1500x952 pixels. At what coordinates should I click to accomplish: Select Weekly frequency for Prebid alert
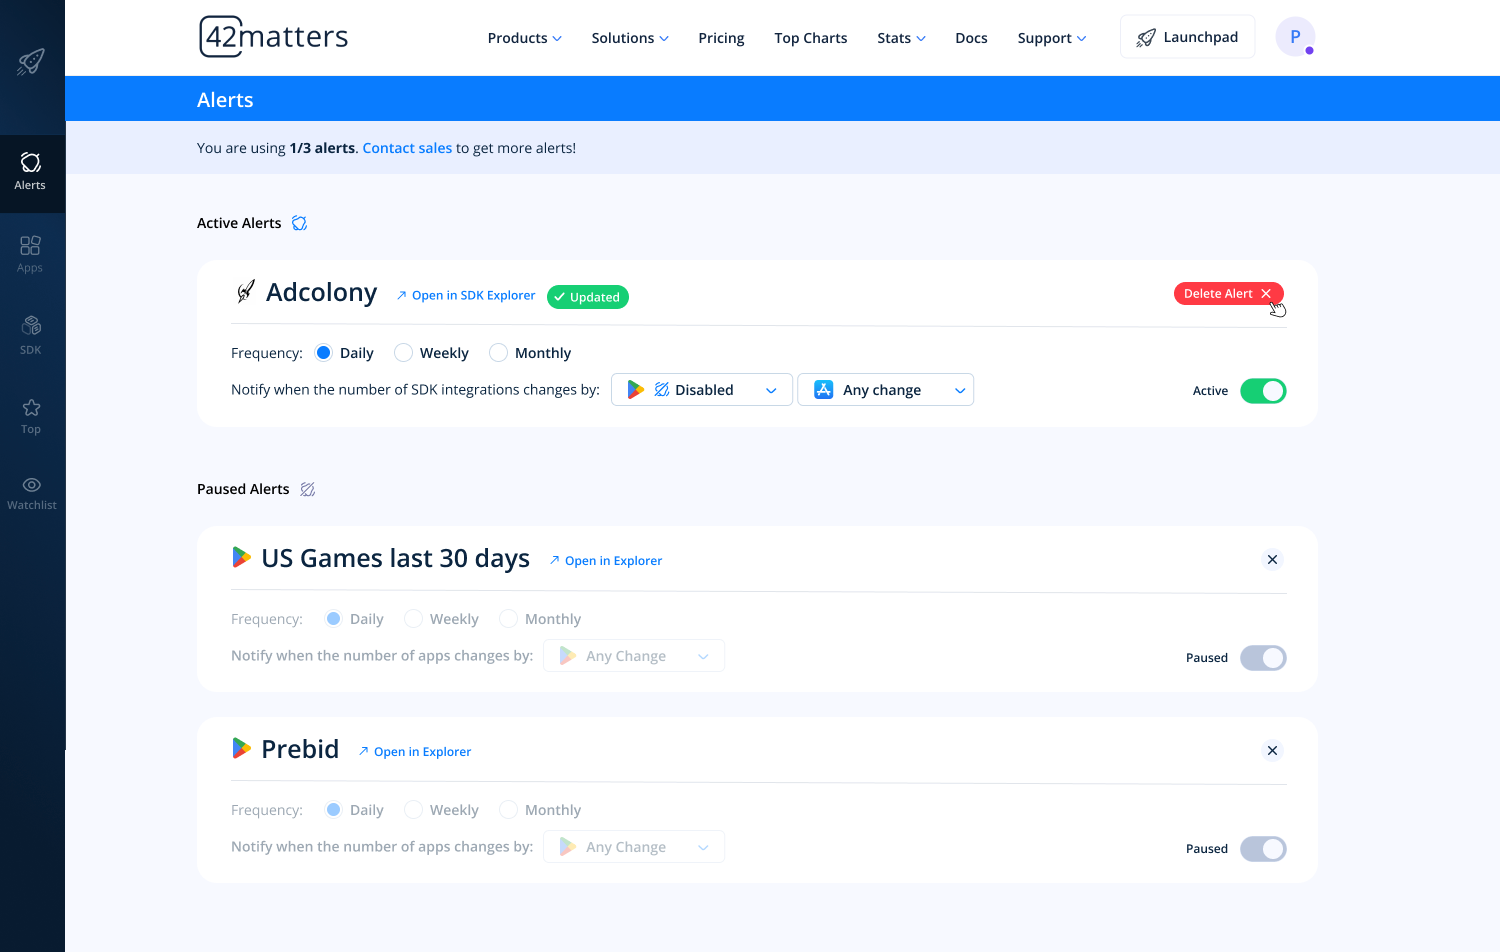pos(413,810)
